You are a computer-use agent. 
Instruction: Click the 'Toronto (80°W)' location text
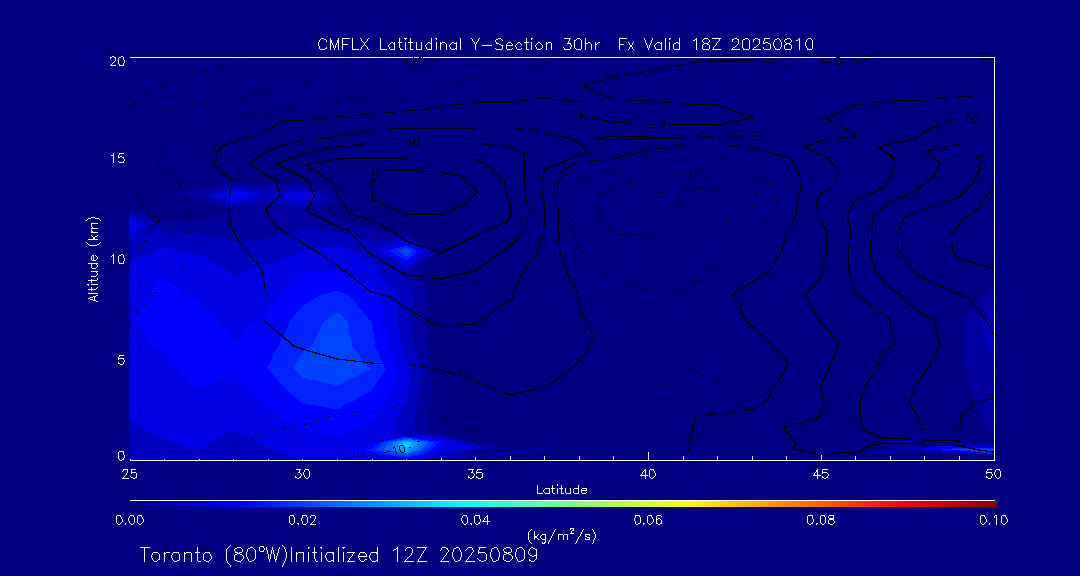tap(212, 555)
